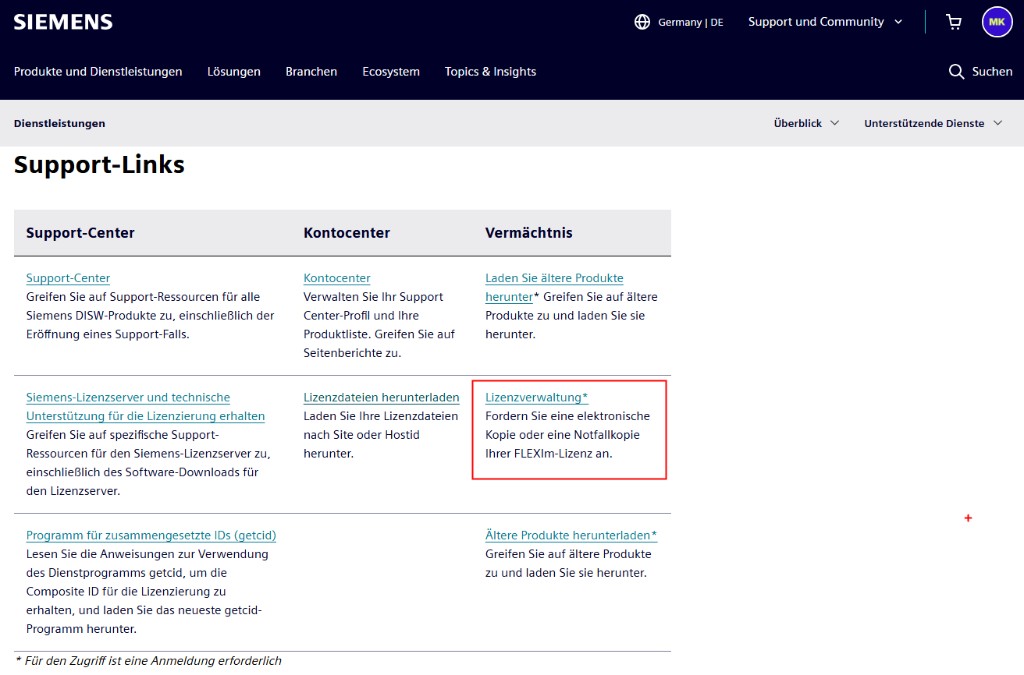This screenshot has height=675, width=1024.
Task: Open the shopping cart
Action: pos(953,22)
